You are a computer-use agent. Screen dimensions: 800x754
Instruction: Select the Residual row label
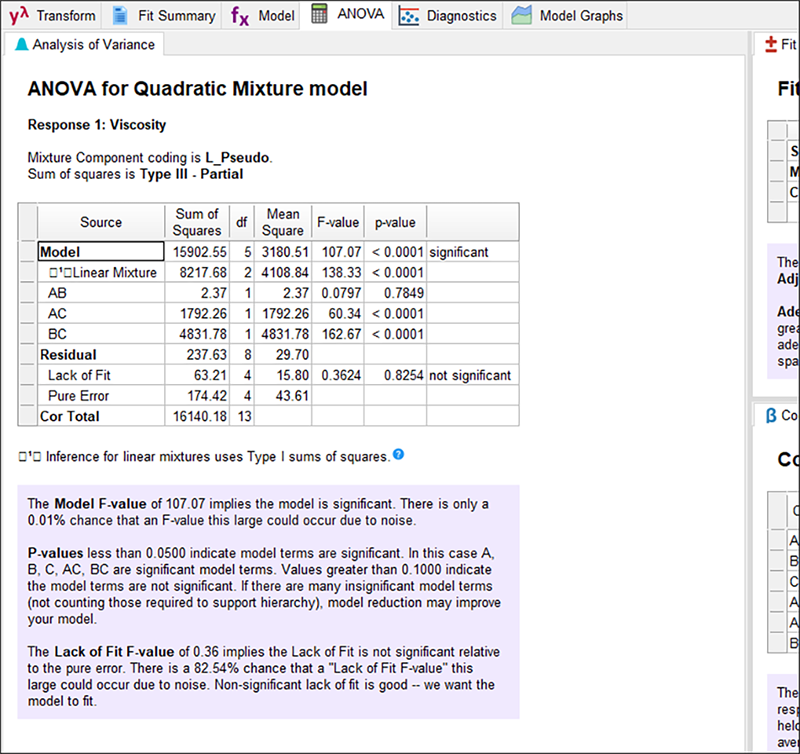[68, 354]
